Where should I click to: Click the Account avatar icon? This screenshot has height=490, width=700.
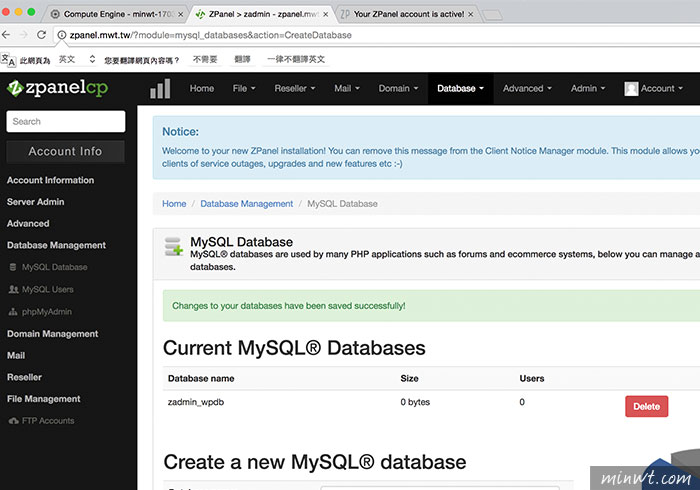(x=631, y=88)
